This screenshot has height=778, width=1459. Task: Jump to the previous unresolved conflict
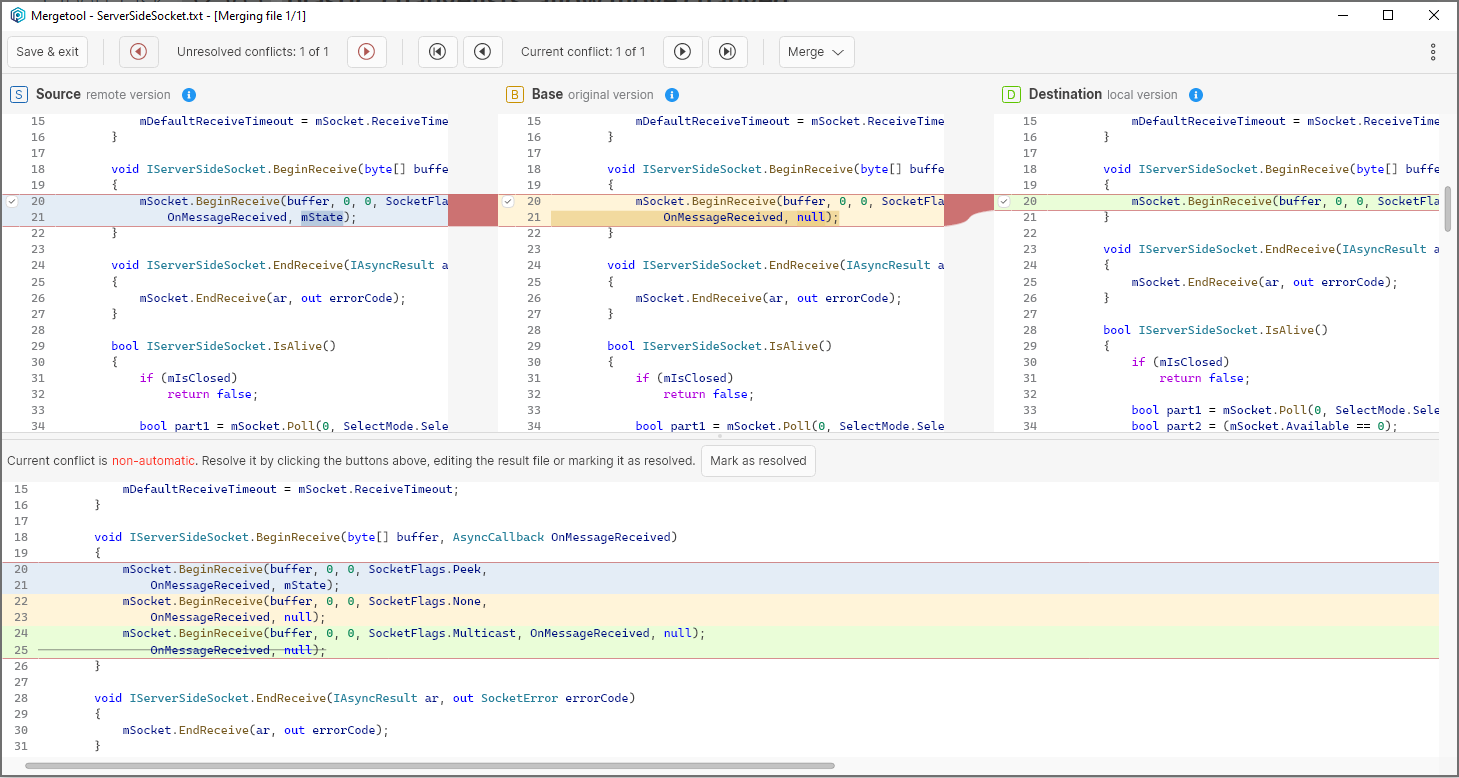click(x=138, y=51)
